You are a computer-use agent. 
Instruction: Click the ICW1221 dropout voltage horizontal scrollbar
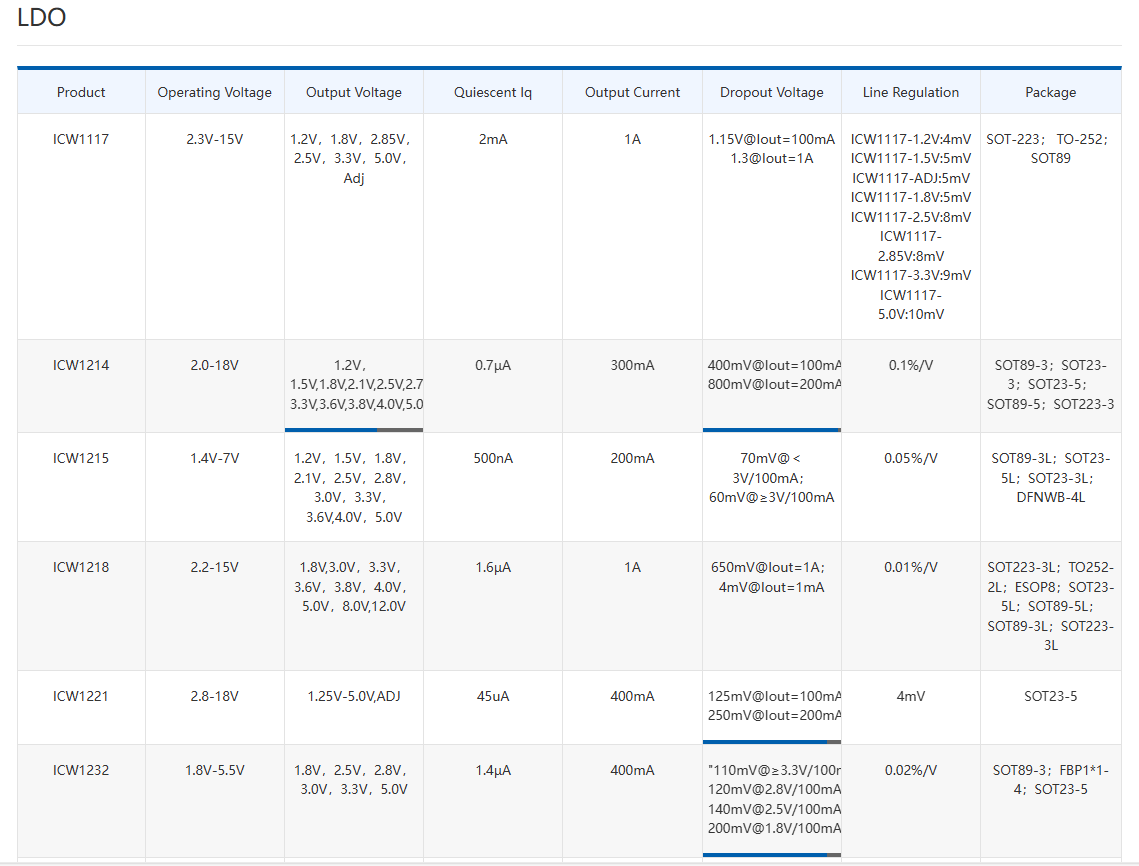[x=765, y=742]
